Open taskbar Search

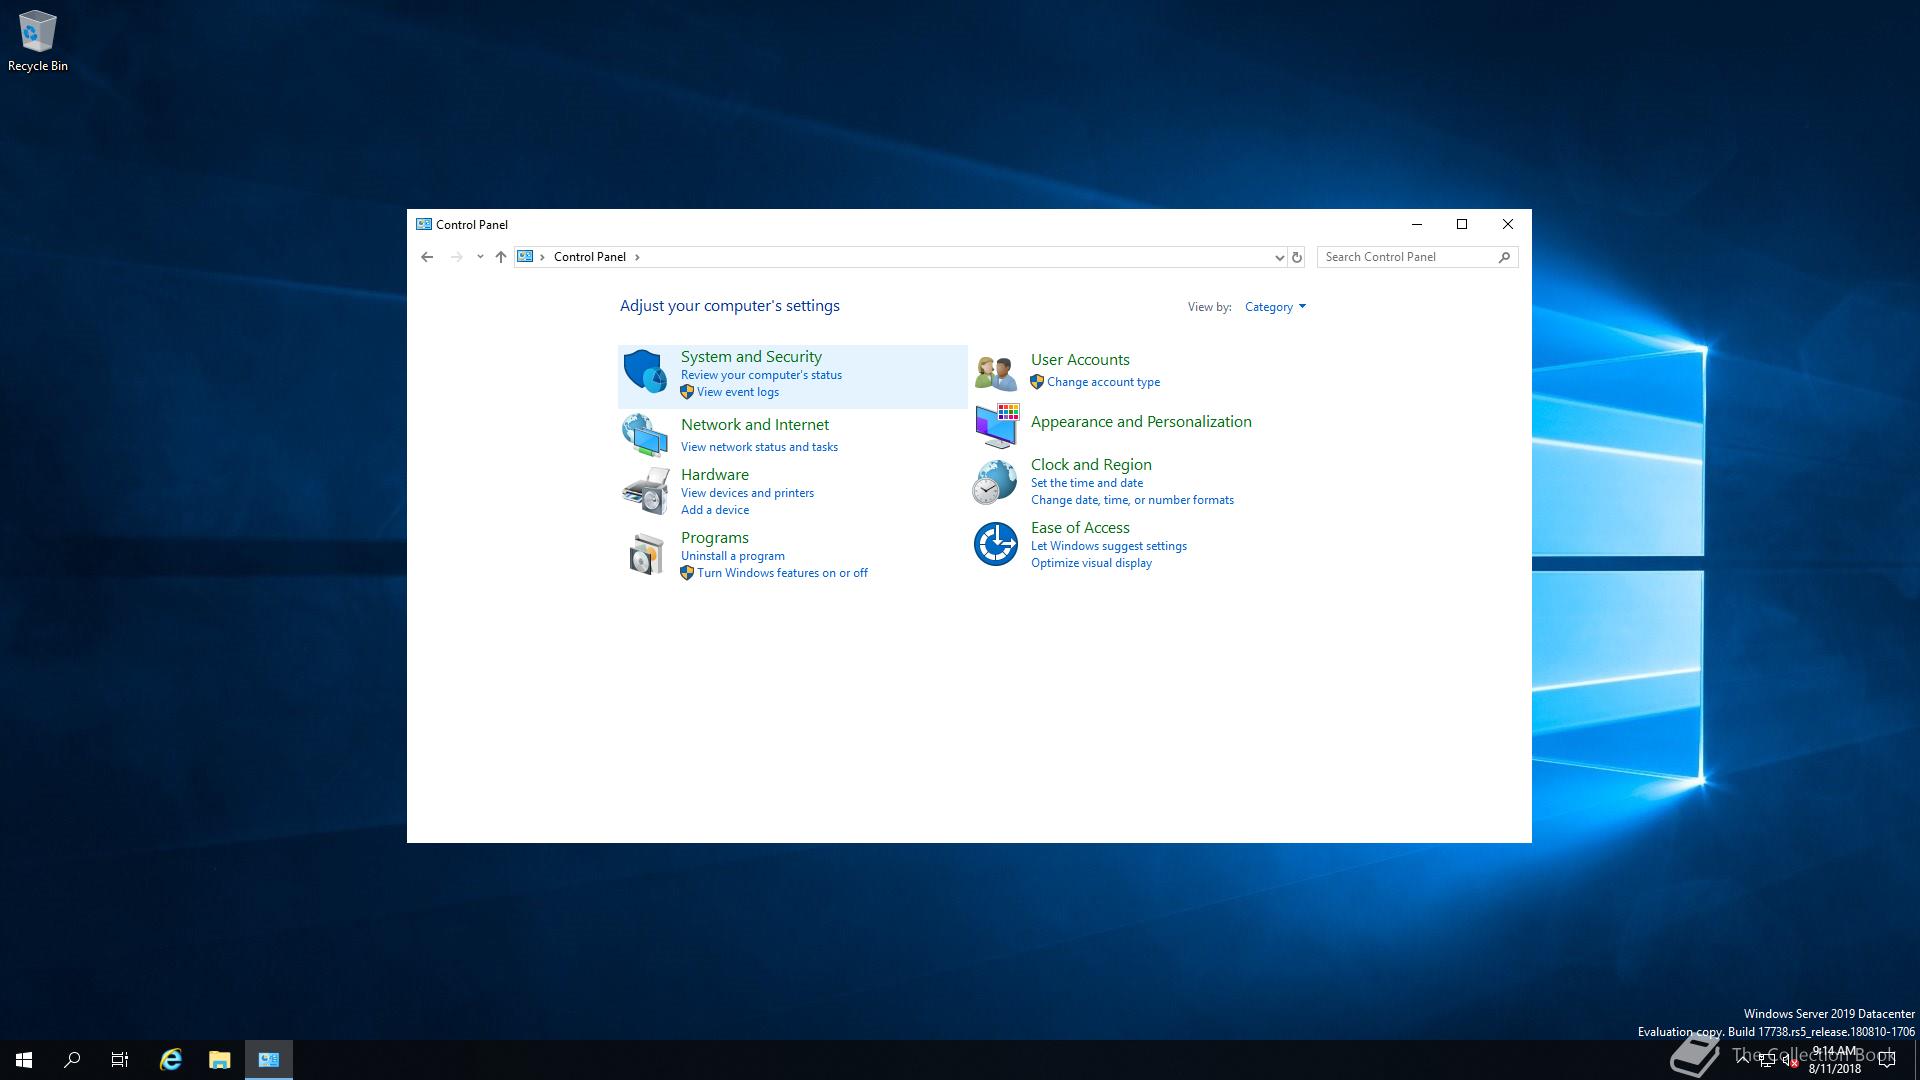72,1060
